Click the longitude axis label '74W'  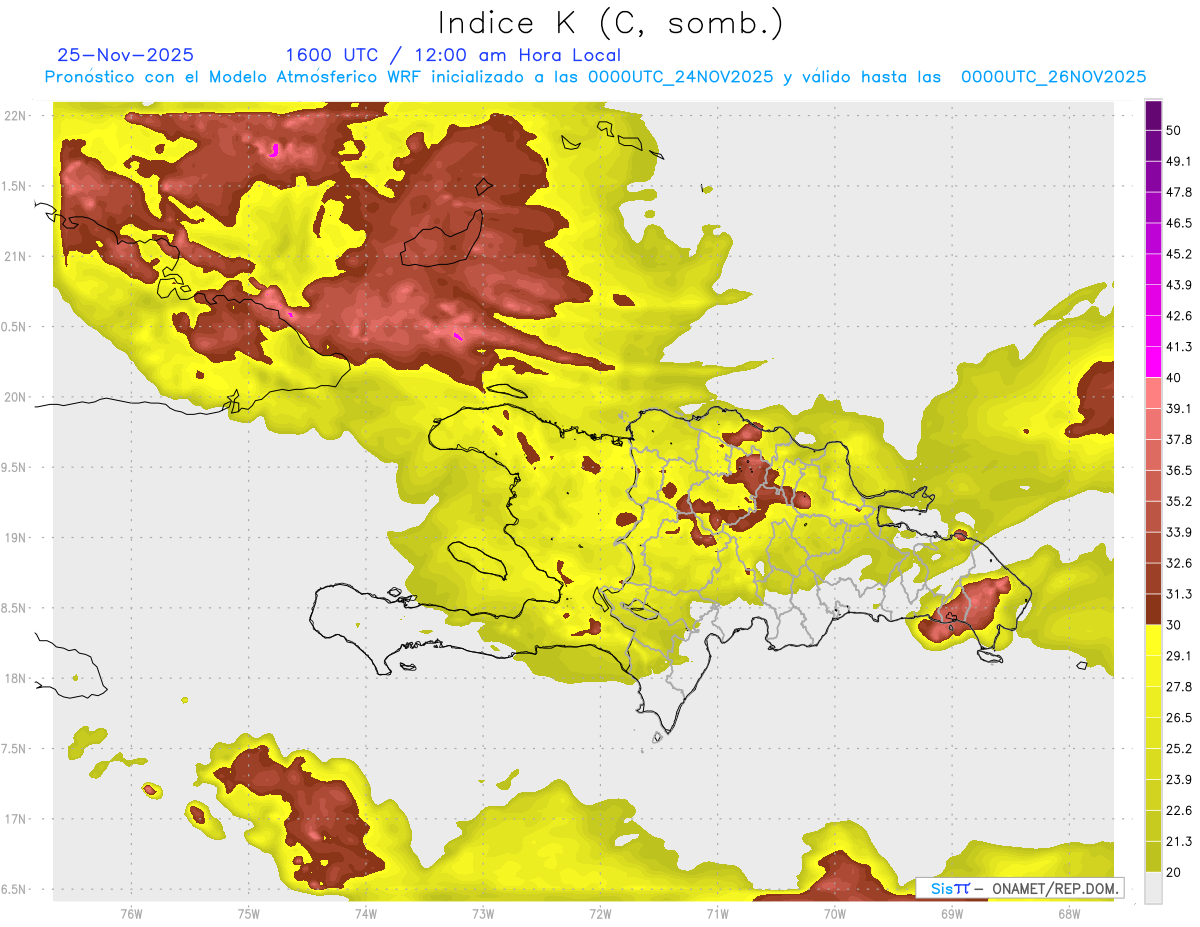click(x=365, y=915)
